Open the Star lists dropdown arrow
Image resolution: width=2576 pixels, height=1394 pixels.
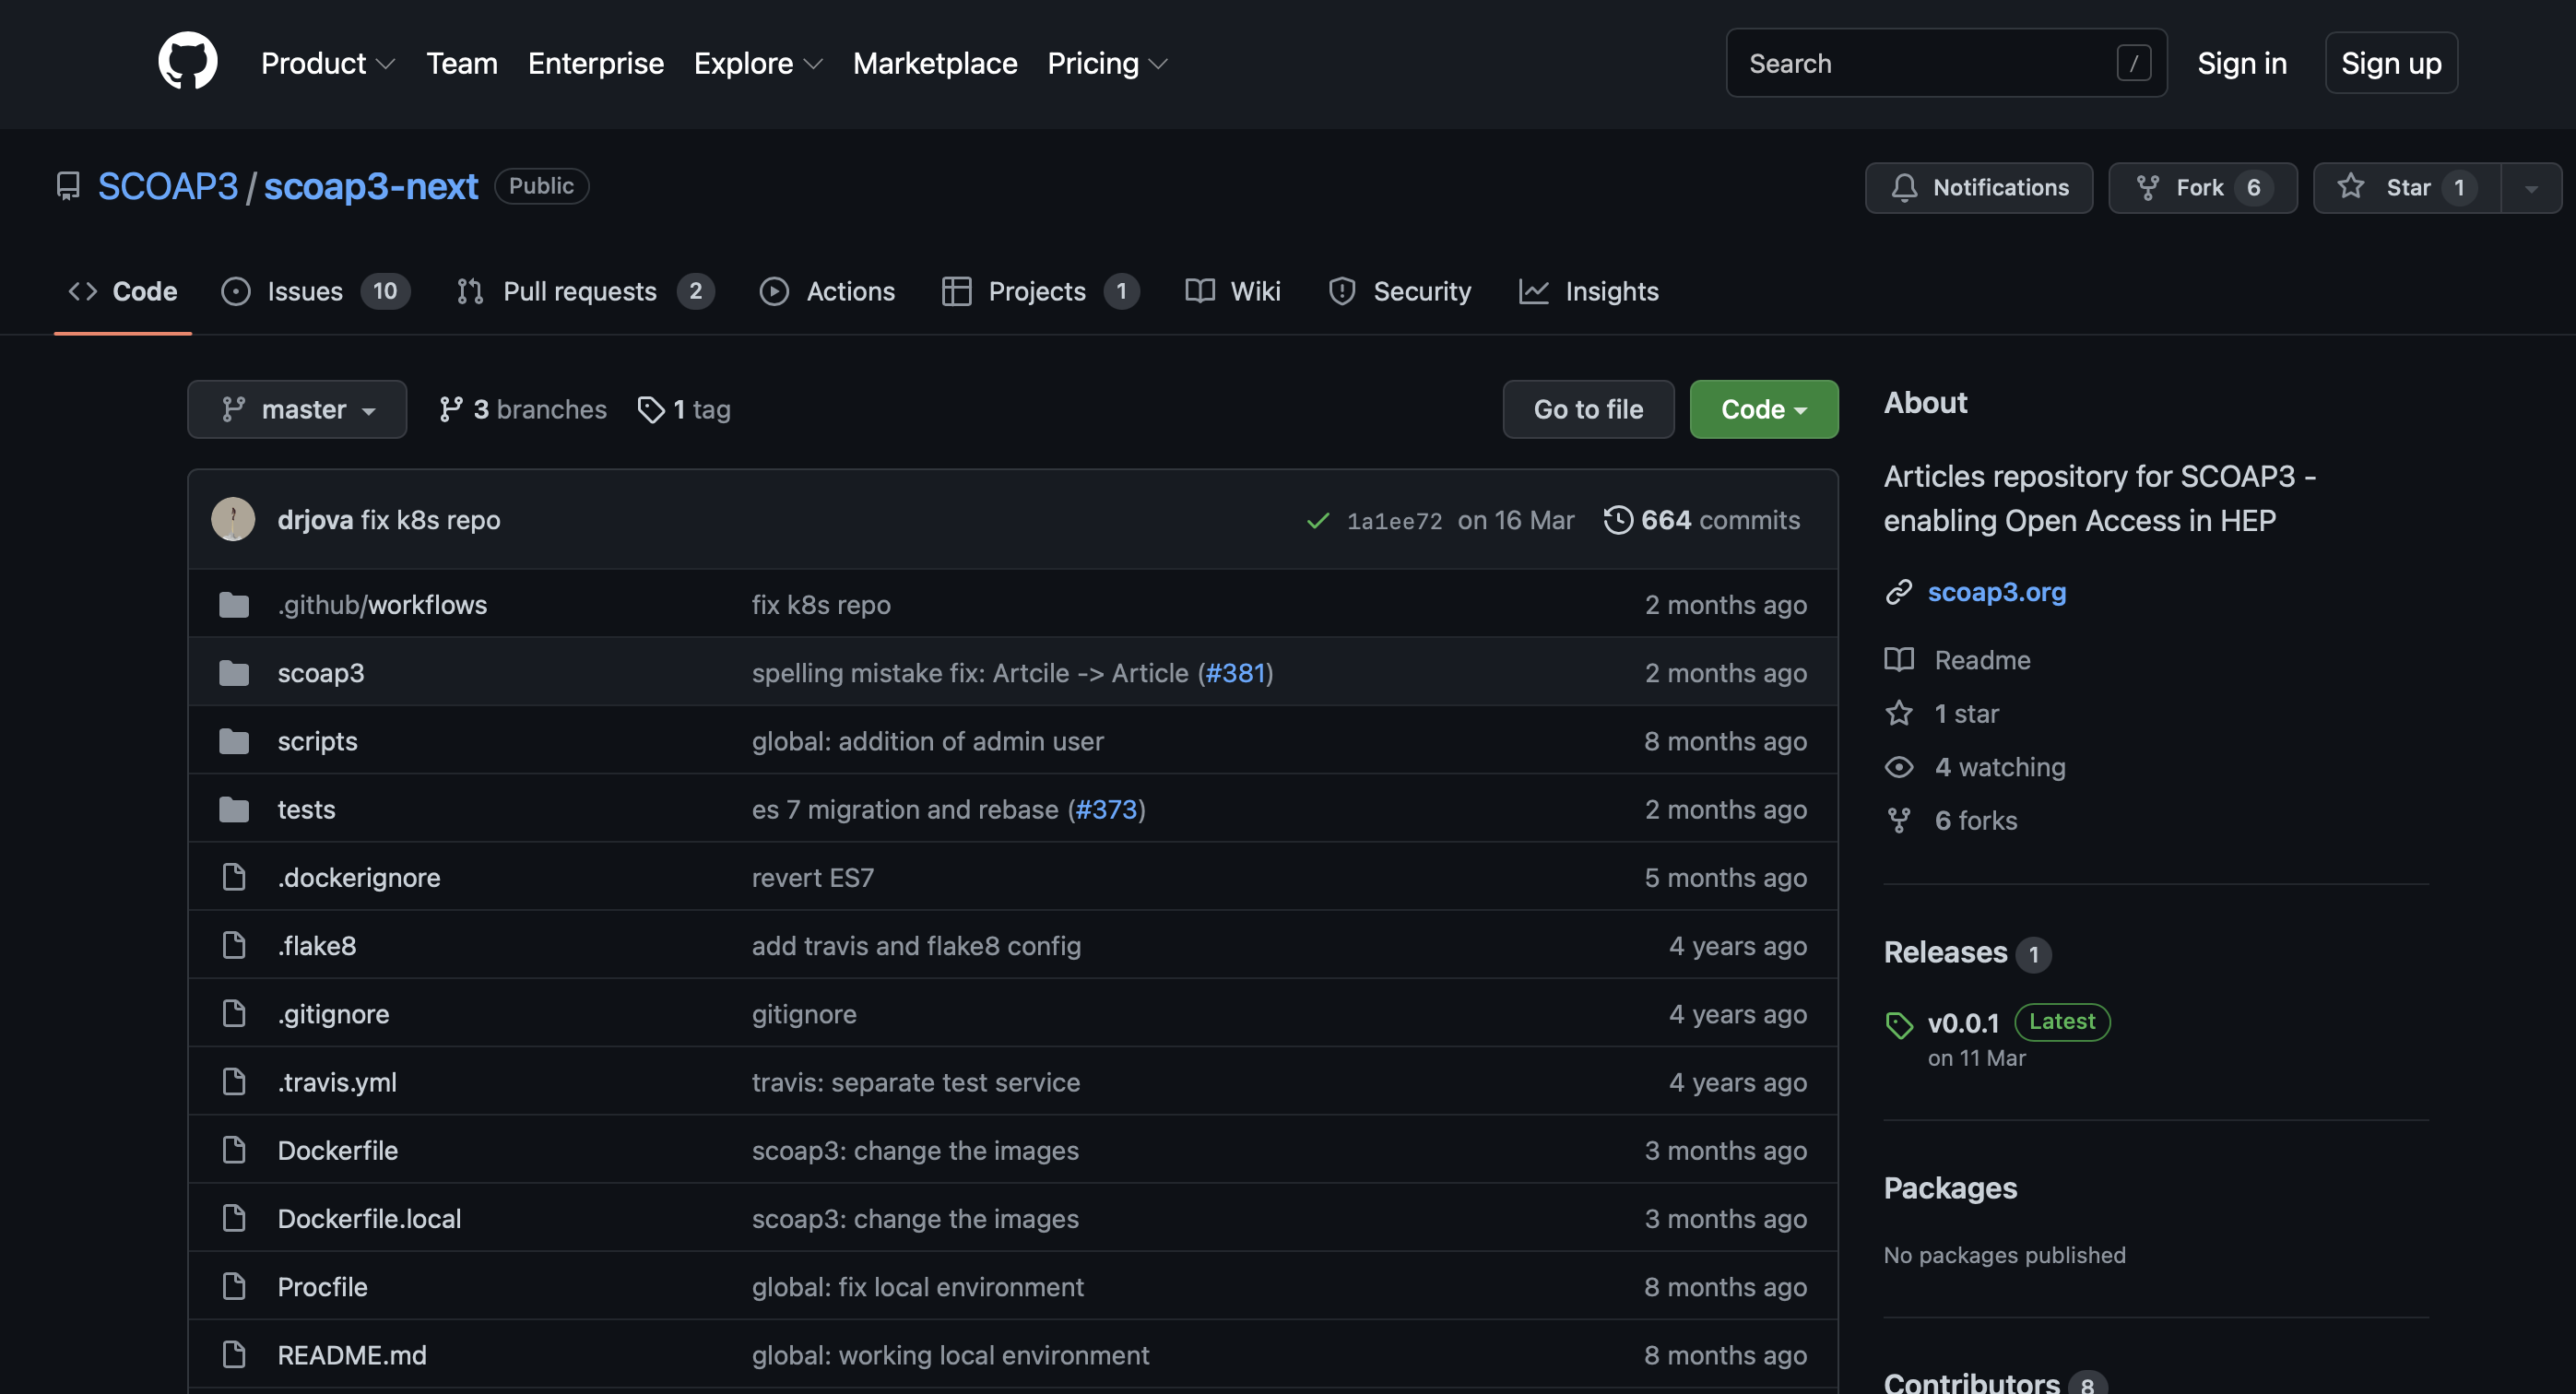click(2531, 188)
